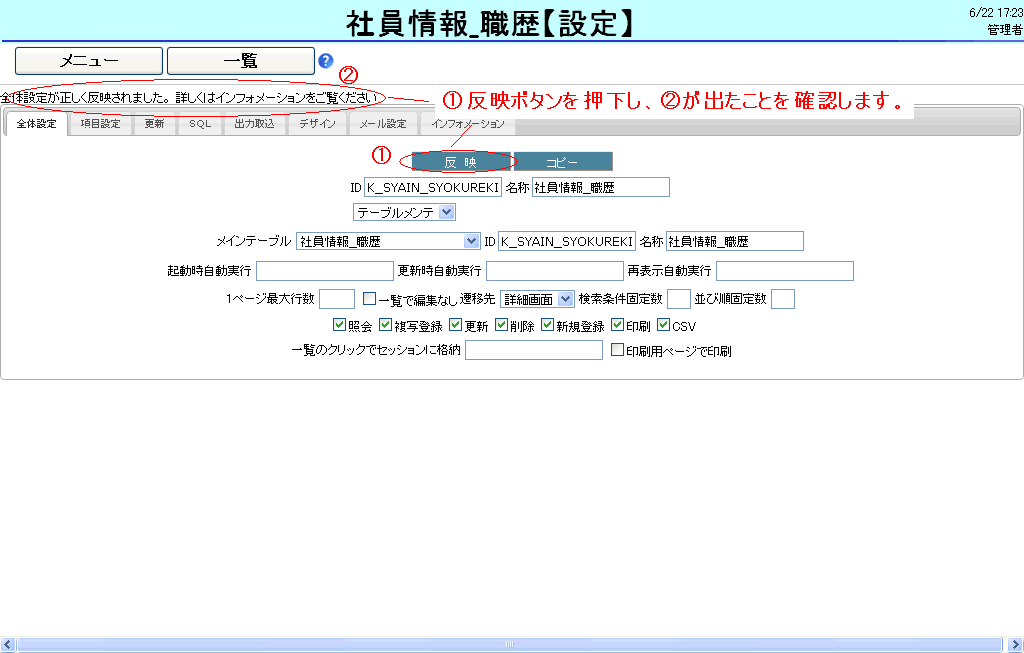Click the 1ページ最大行数 input field
The height and width of the screenshot is (653, 1024).
337,298
